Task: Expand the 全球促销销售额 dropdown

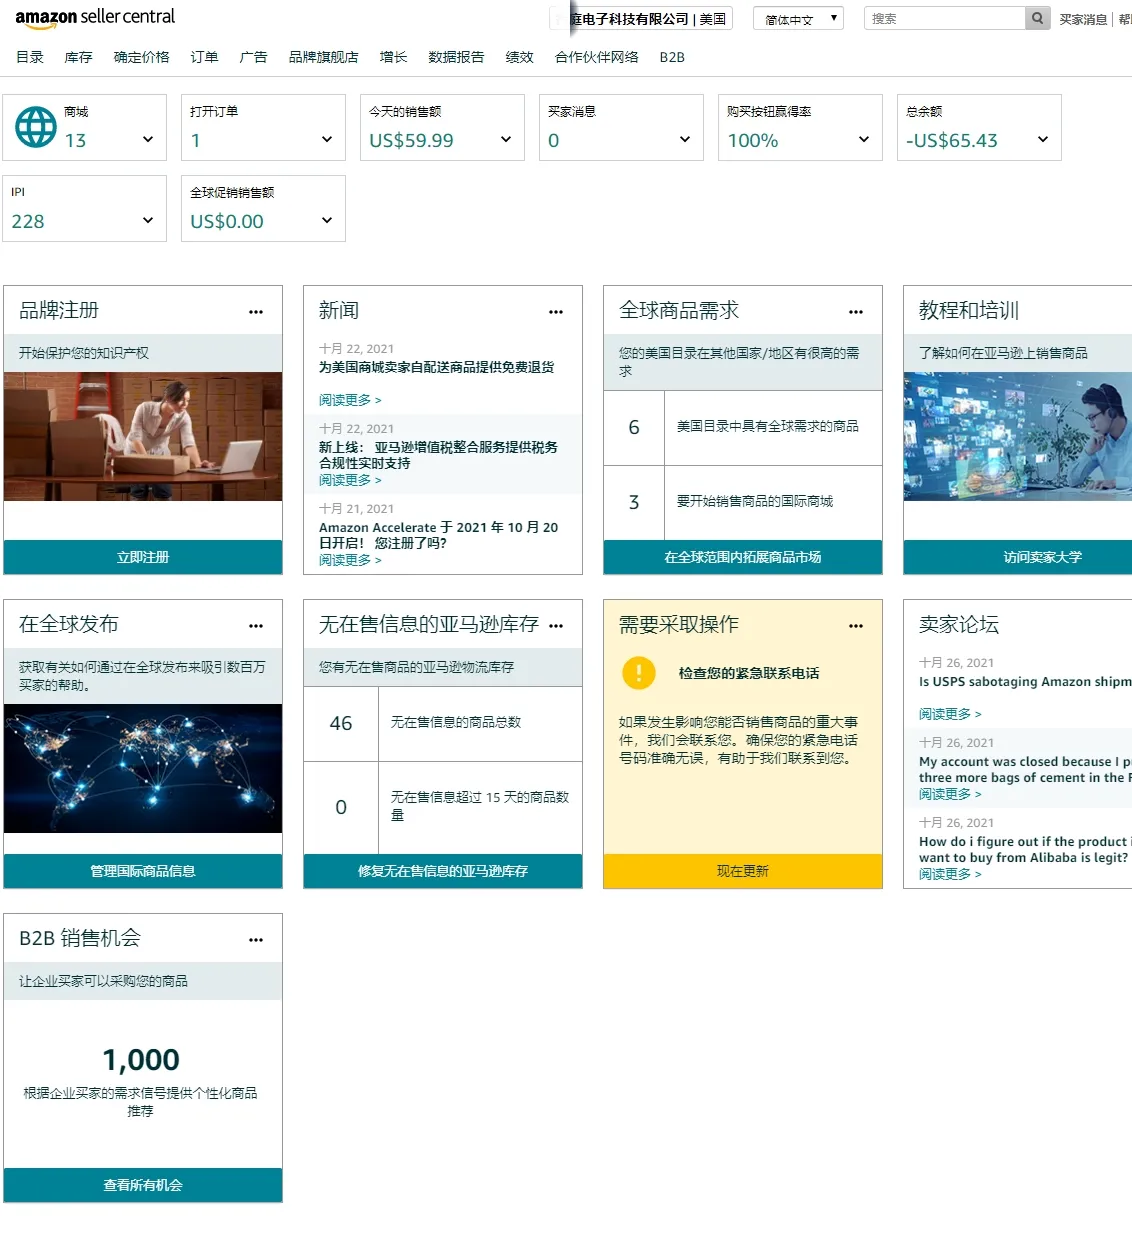Action: pyautogui.click(x=327, y=221)
